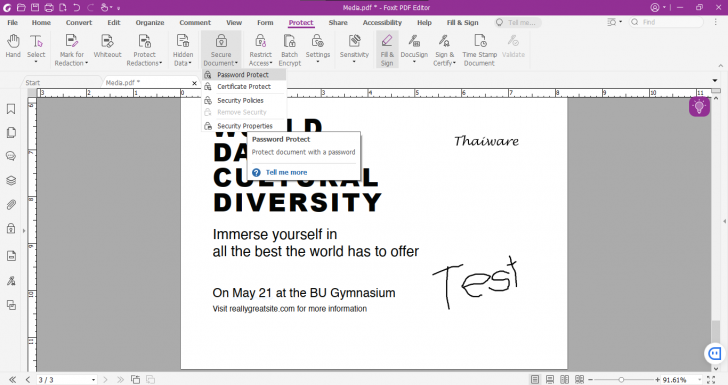Save the document from quick toolbar
The height and width of the screenshot is (385, 728).
[35, 7]
